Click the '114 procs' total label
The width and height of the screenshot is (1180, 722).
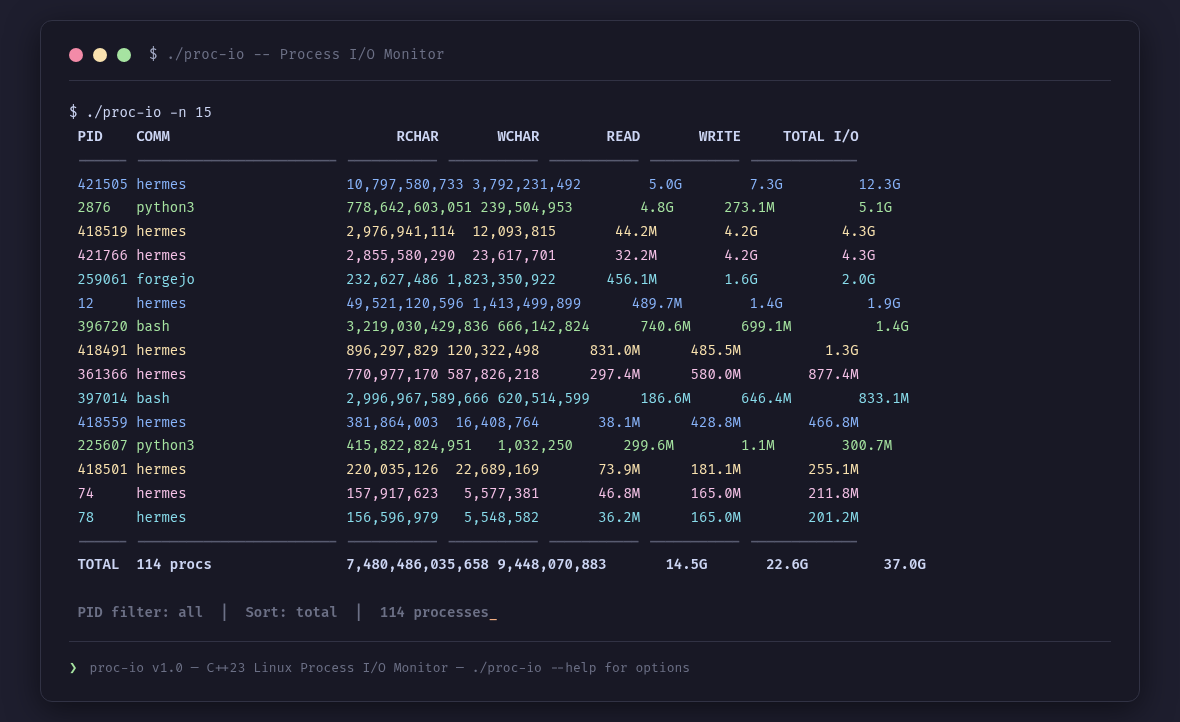point(174,564)
